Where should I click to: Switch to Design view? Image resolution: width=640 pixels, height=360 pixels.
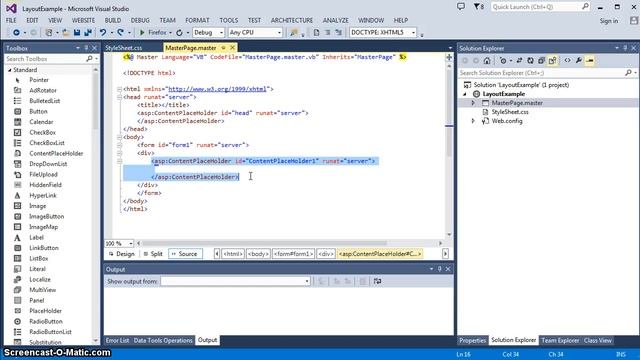[122, 254]
